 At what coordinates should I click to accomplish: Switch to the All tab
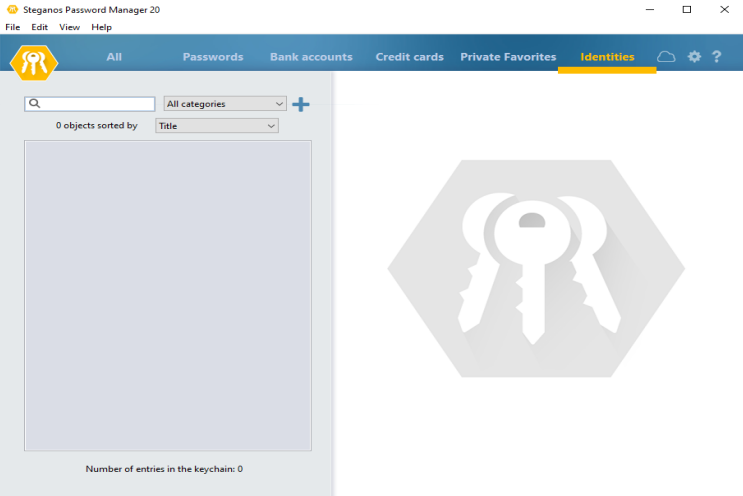pyautogui.click(x=114, y=57)
